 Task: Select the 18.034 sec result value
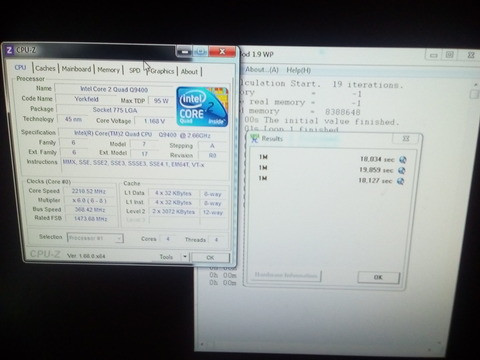pos(377,159)
